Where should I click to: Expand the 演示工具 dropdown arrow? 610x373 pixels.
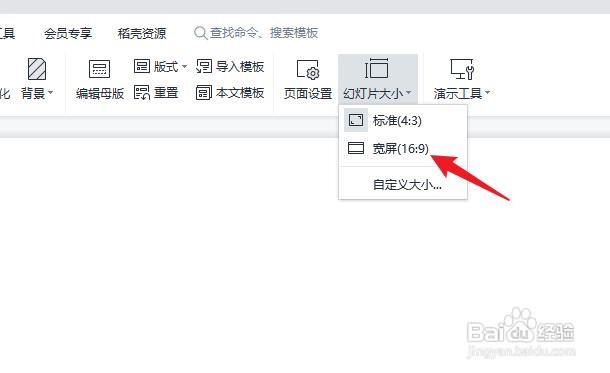(487, 93)
